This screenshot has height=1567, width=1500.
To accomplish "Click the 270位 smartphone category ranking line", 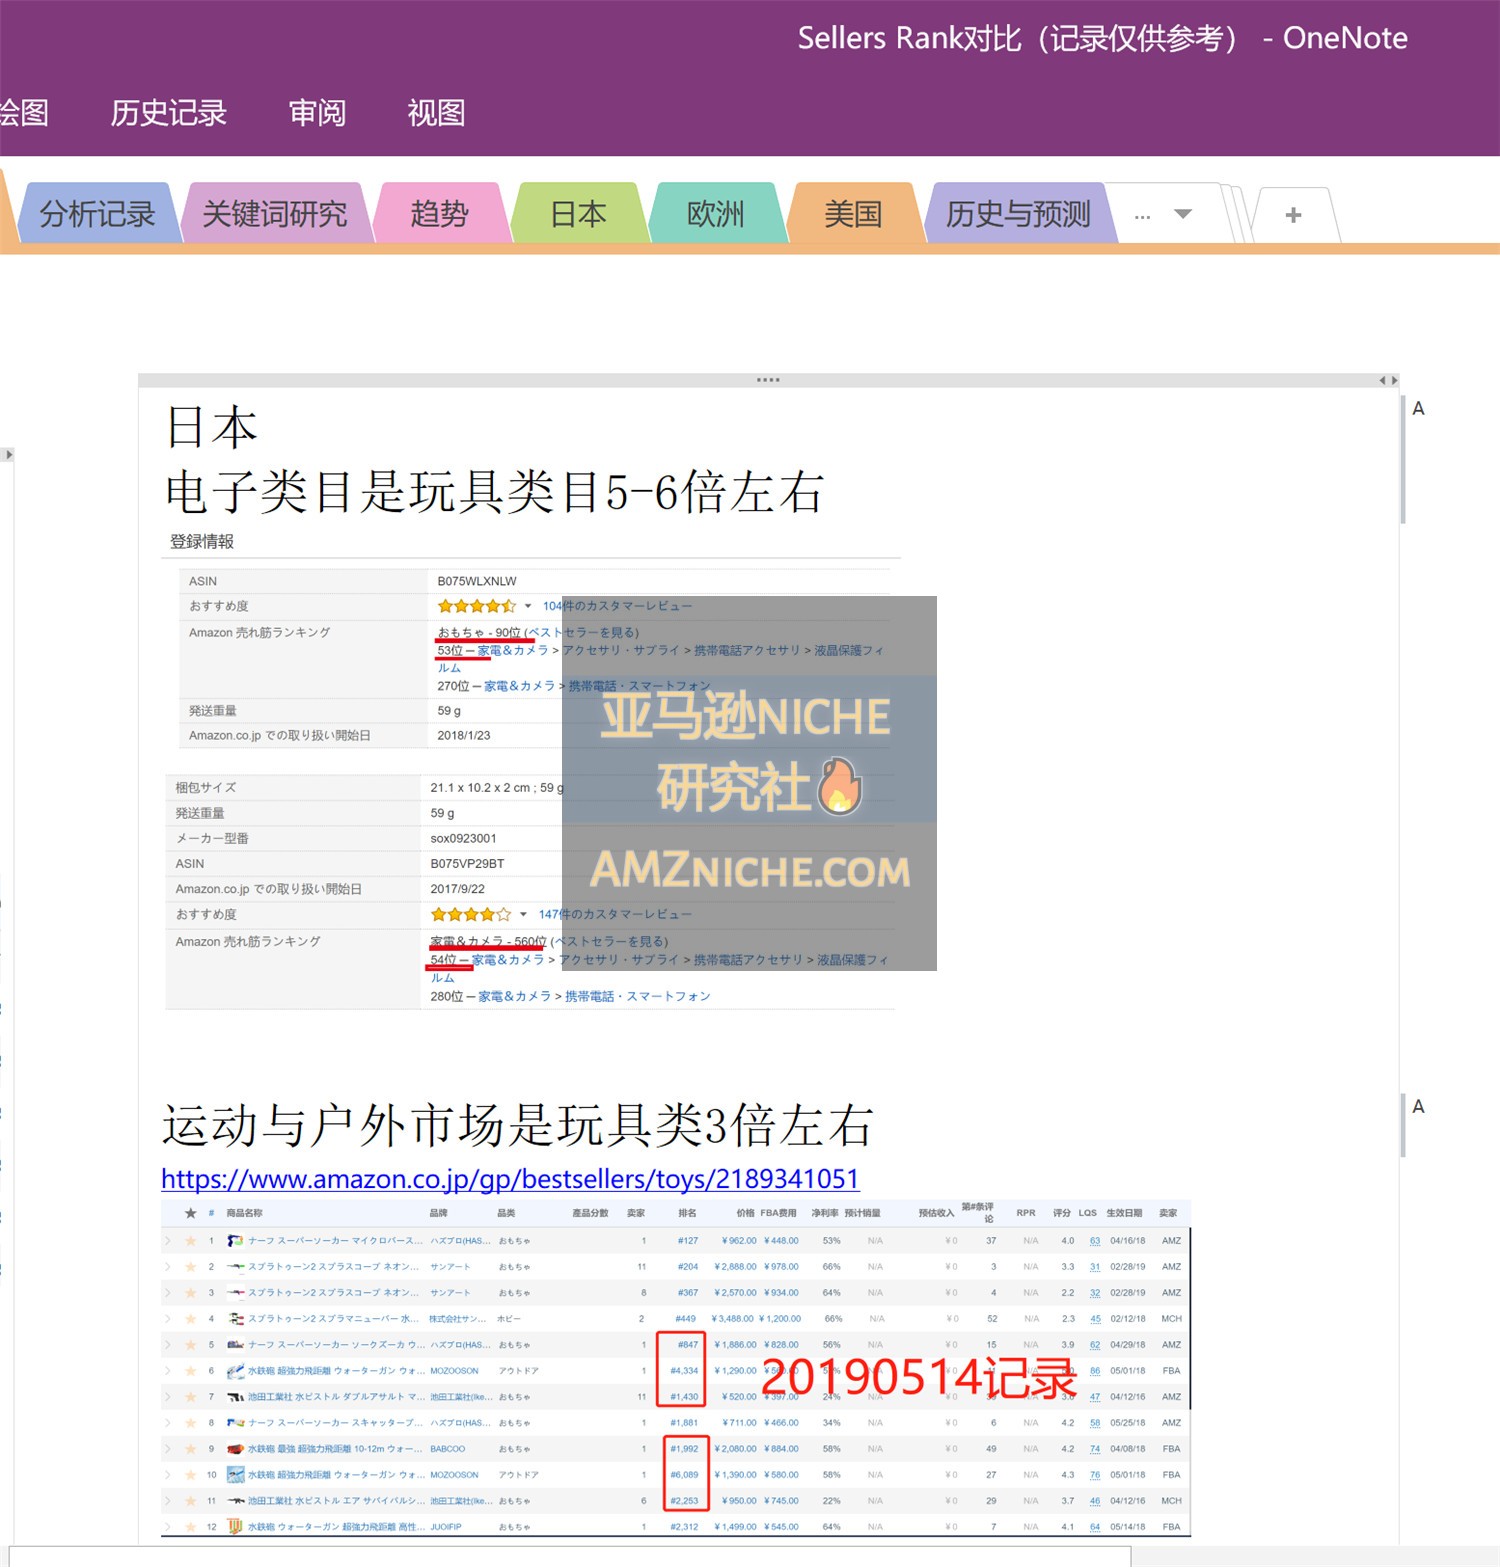I will 574,686.
